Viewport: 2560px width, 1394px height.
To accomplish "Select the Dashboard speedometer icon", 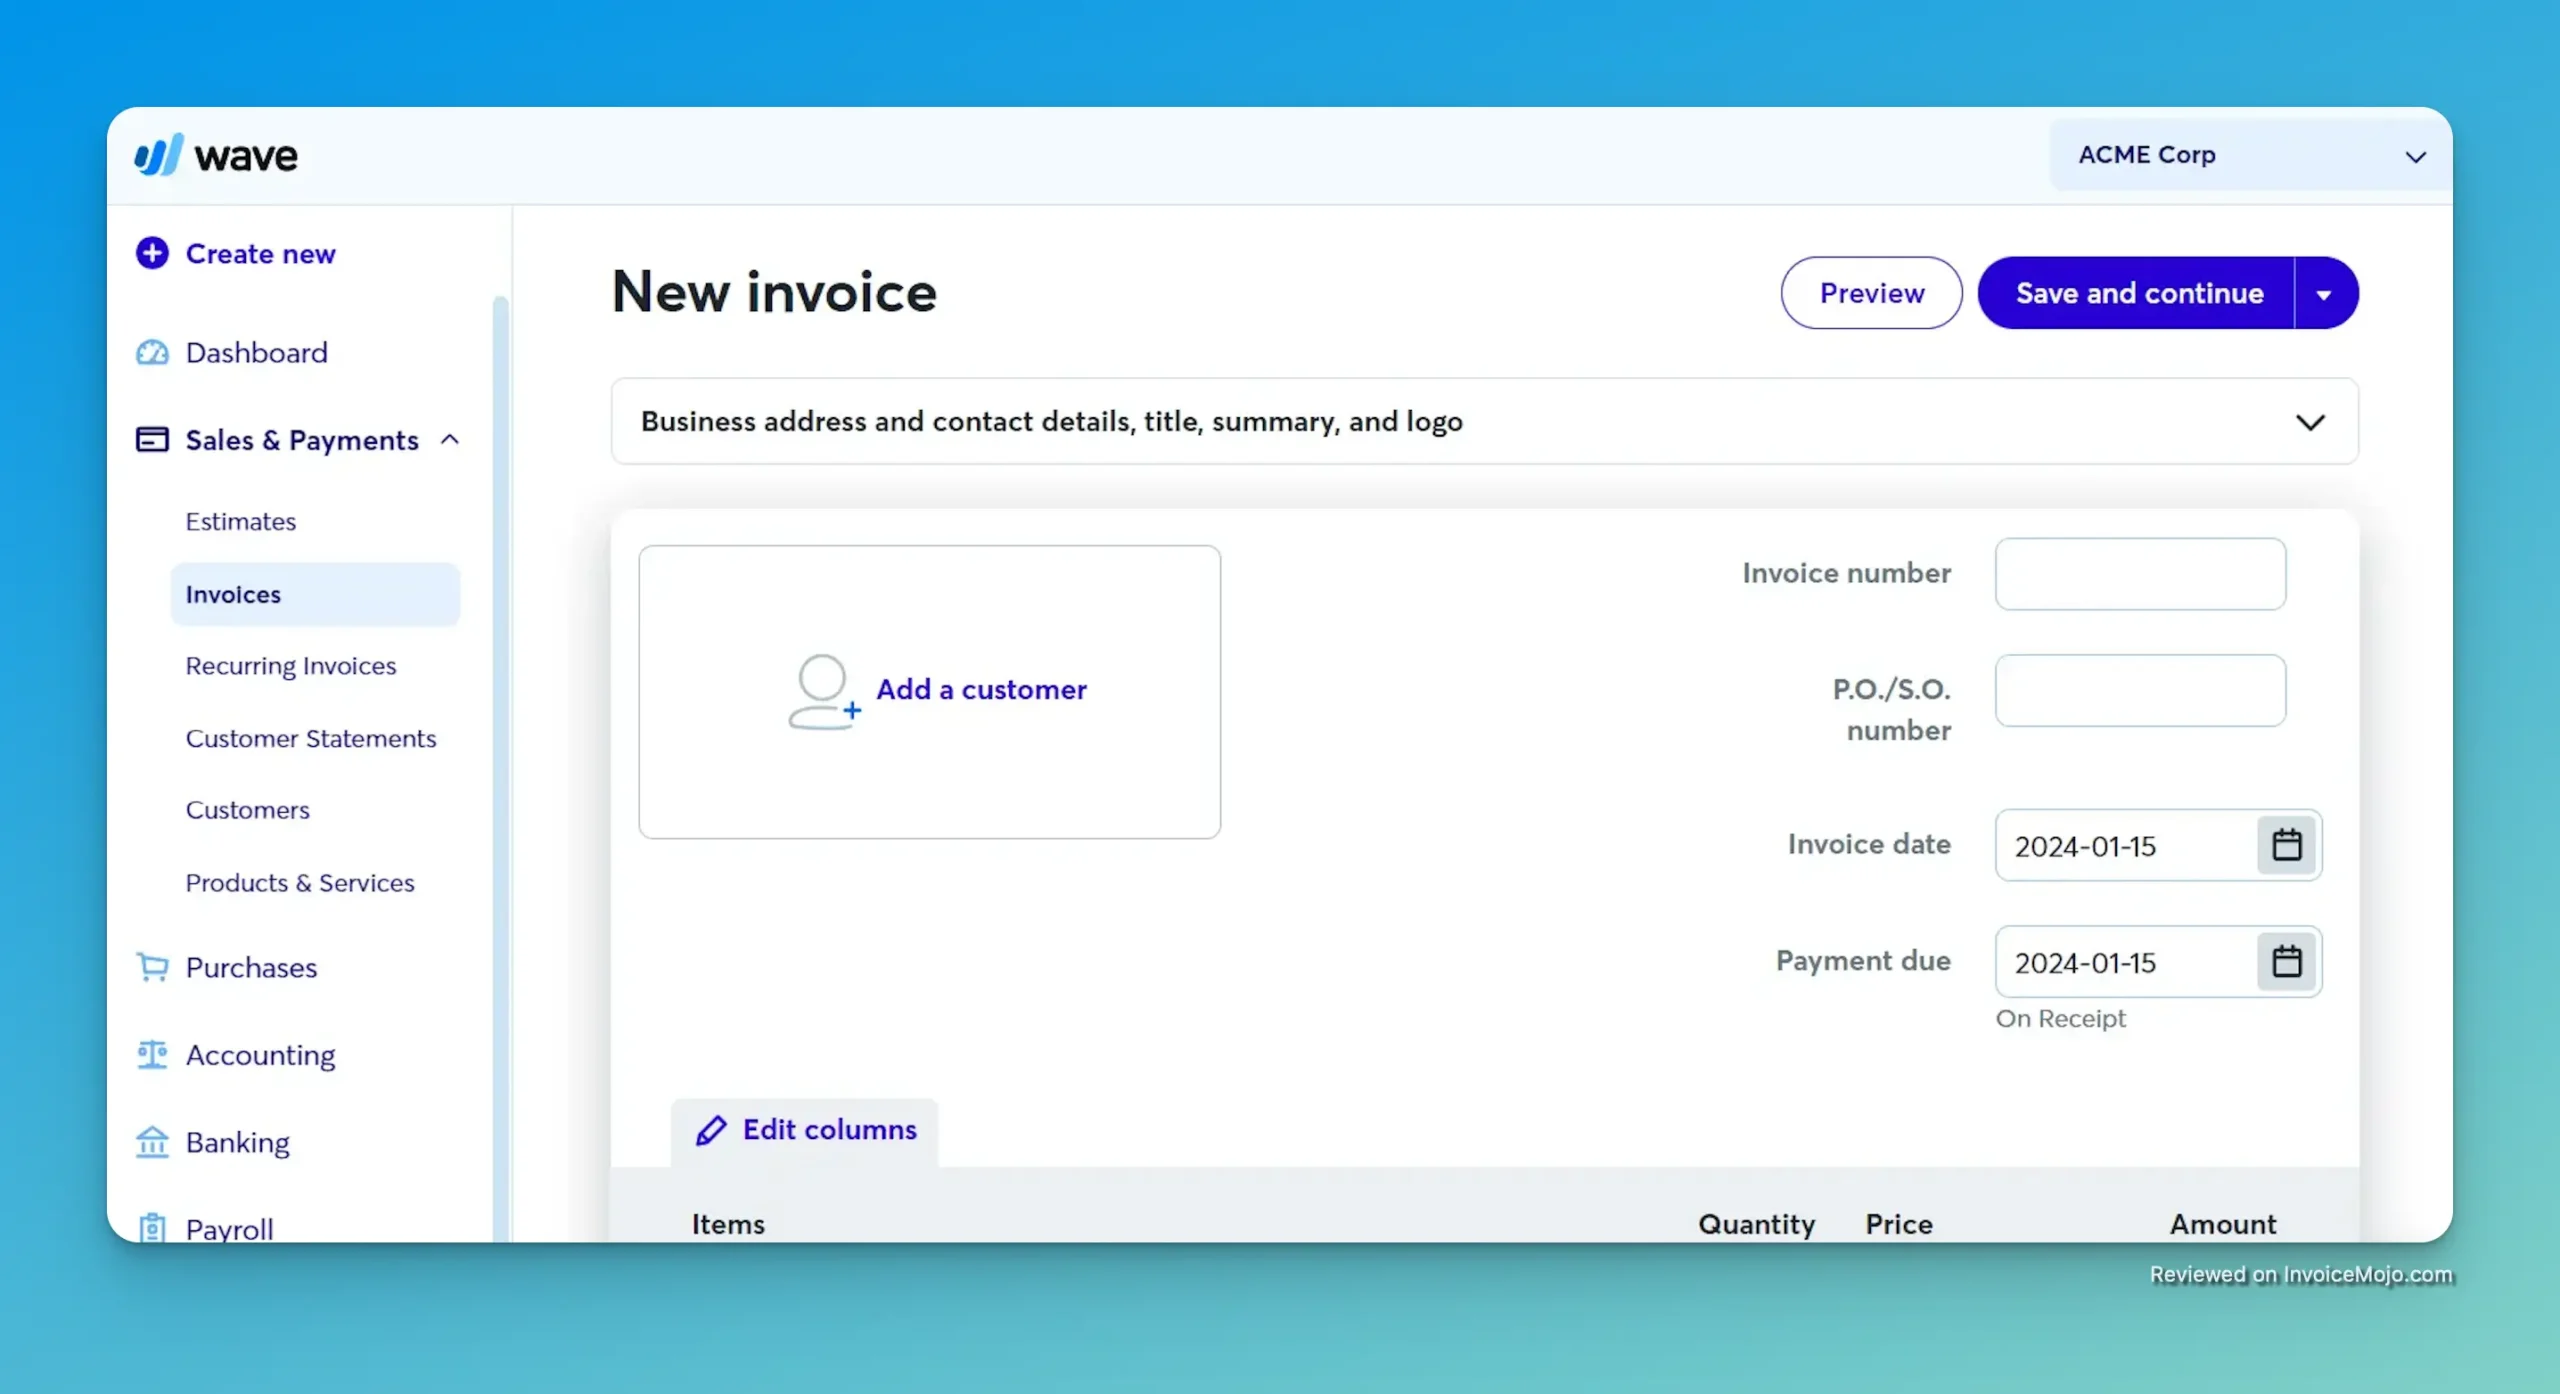I will [152, 352].
